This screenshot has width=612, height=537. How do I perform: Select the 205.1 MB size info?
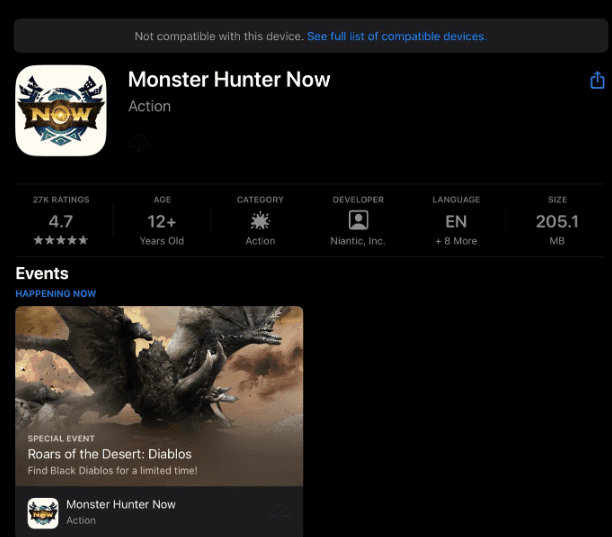[x=557, y=221]
